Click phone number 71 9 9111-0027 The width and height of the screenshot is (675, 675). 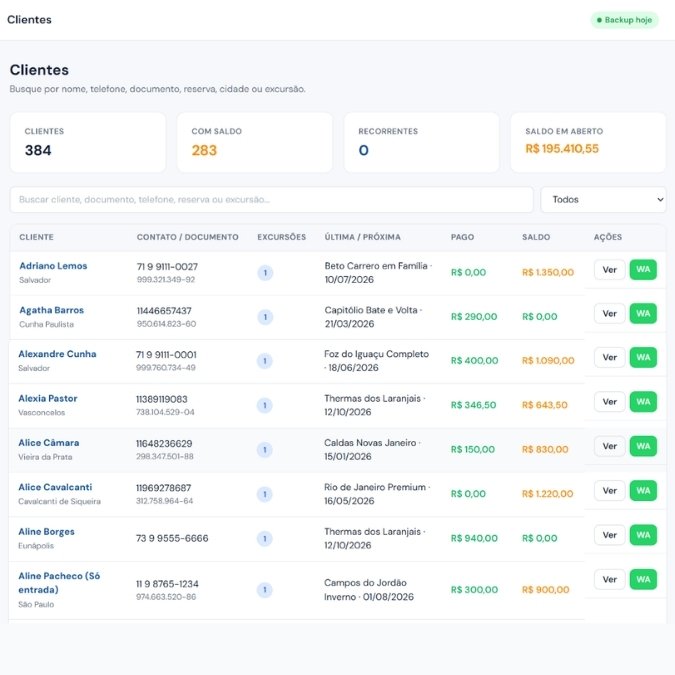click(x=167, y=266)
